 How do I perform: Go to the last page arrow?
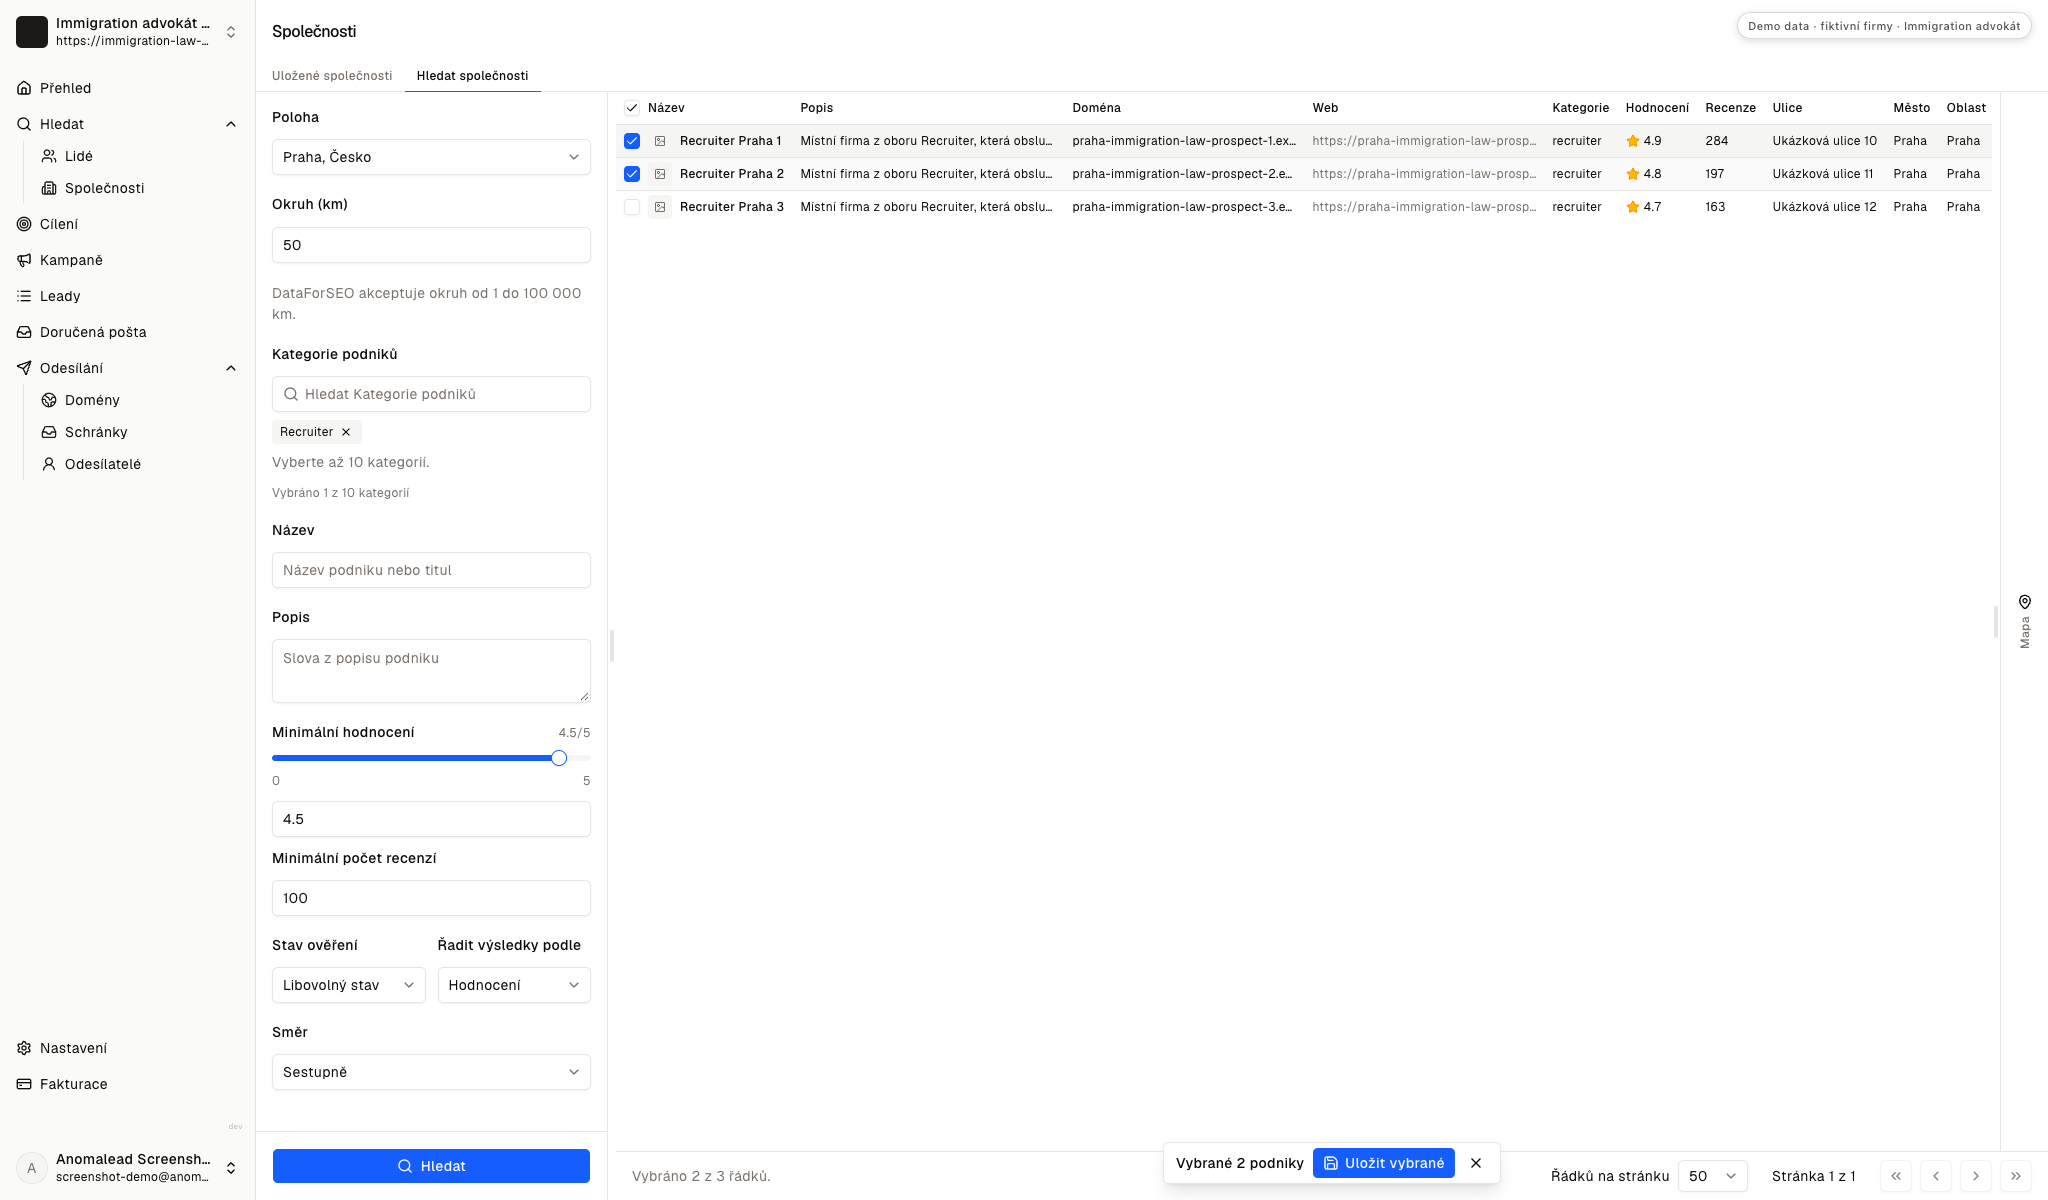click(2016, 1176)
